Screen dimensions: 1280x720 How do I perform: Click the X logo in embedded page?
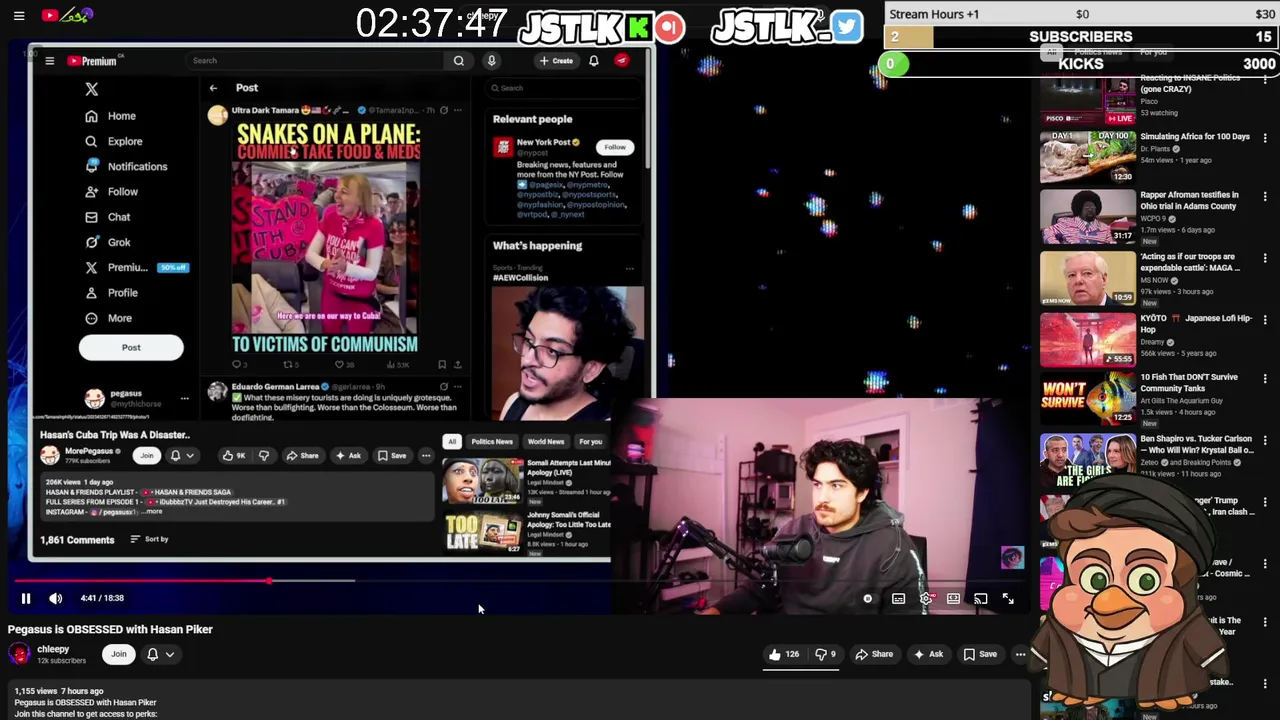point(92,89)
